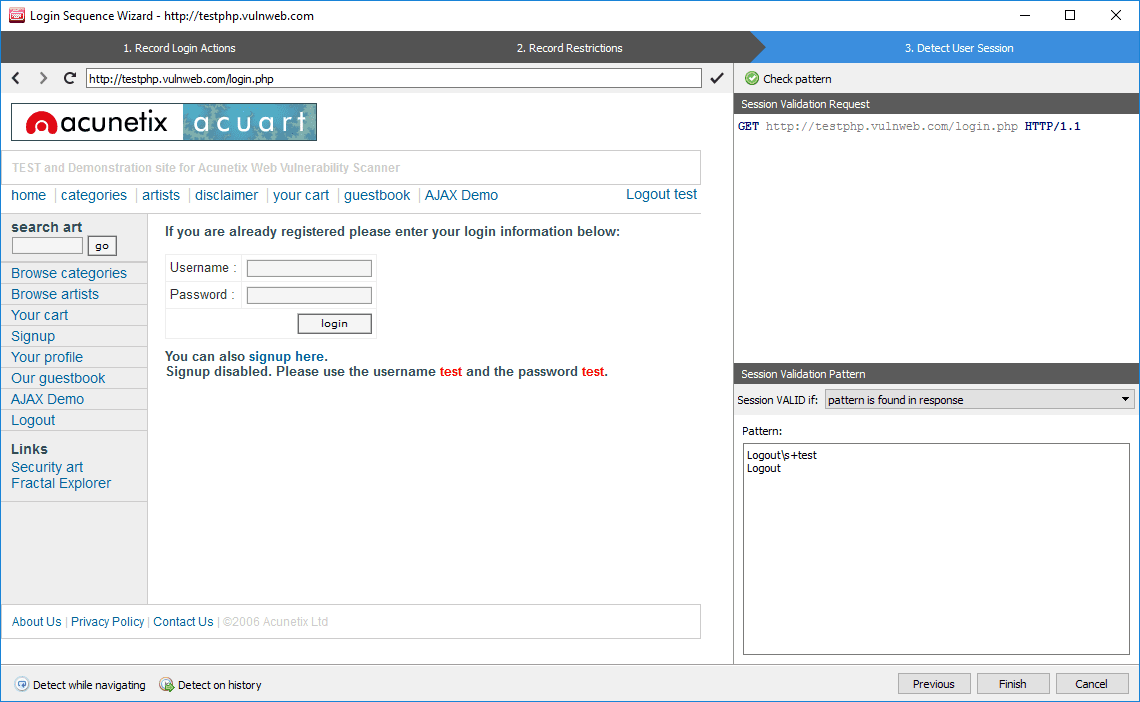This screenshot has height=702, width=1140.
Task: Click the browser back arrow icon
Action: coord(16,78)
